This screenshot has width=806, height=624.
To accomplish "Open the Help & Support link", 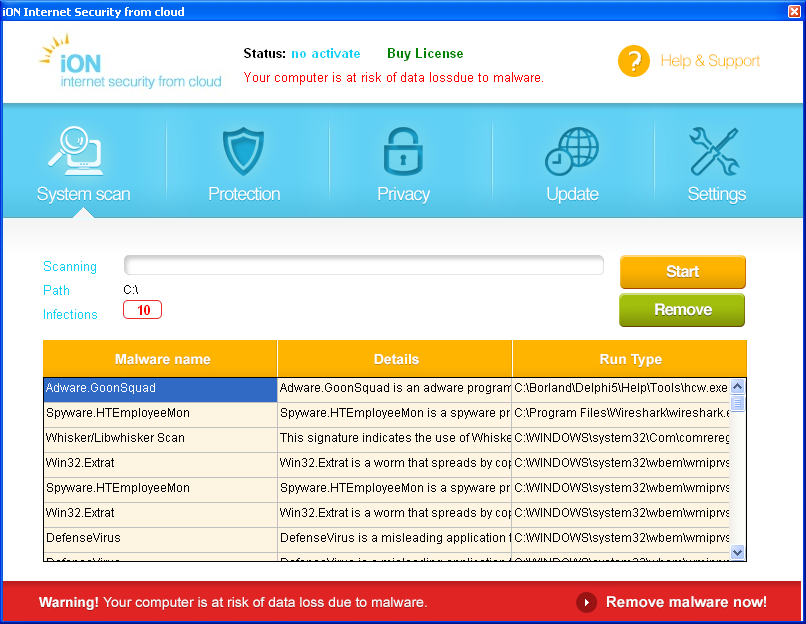I will (x=710, y=61).
